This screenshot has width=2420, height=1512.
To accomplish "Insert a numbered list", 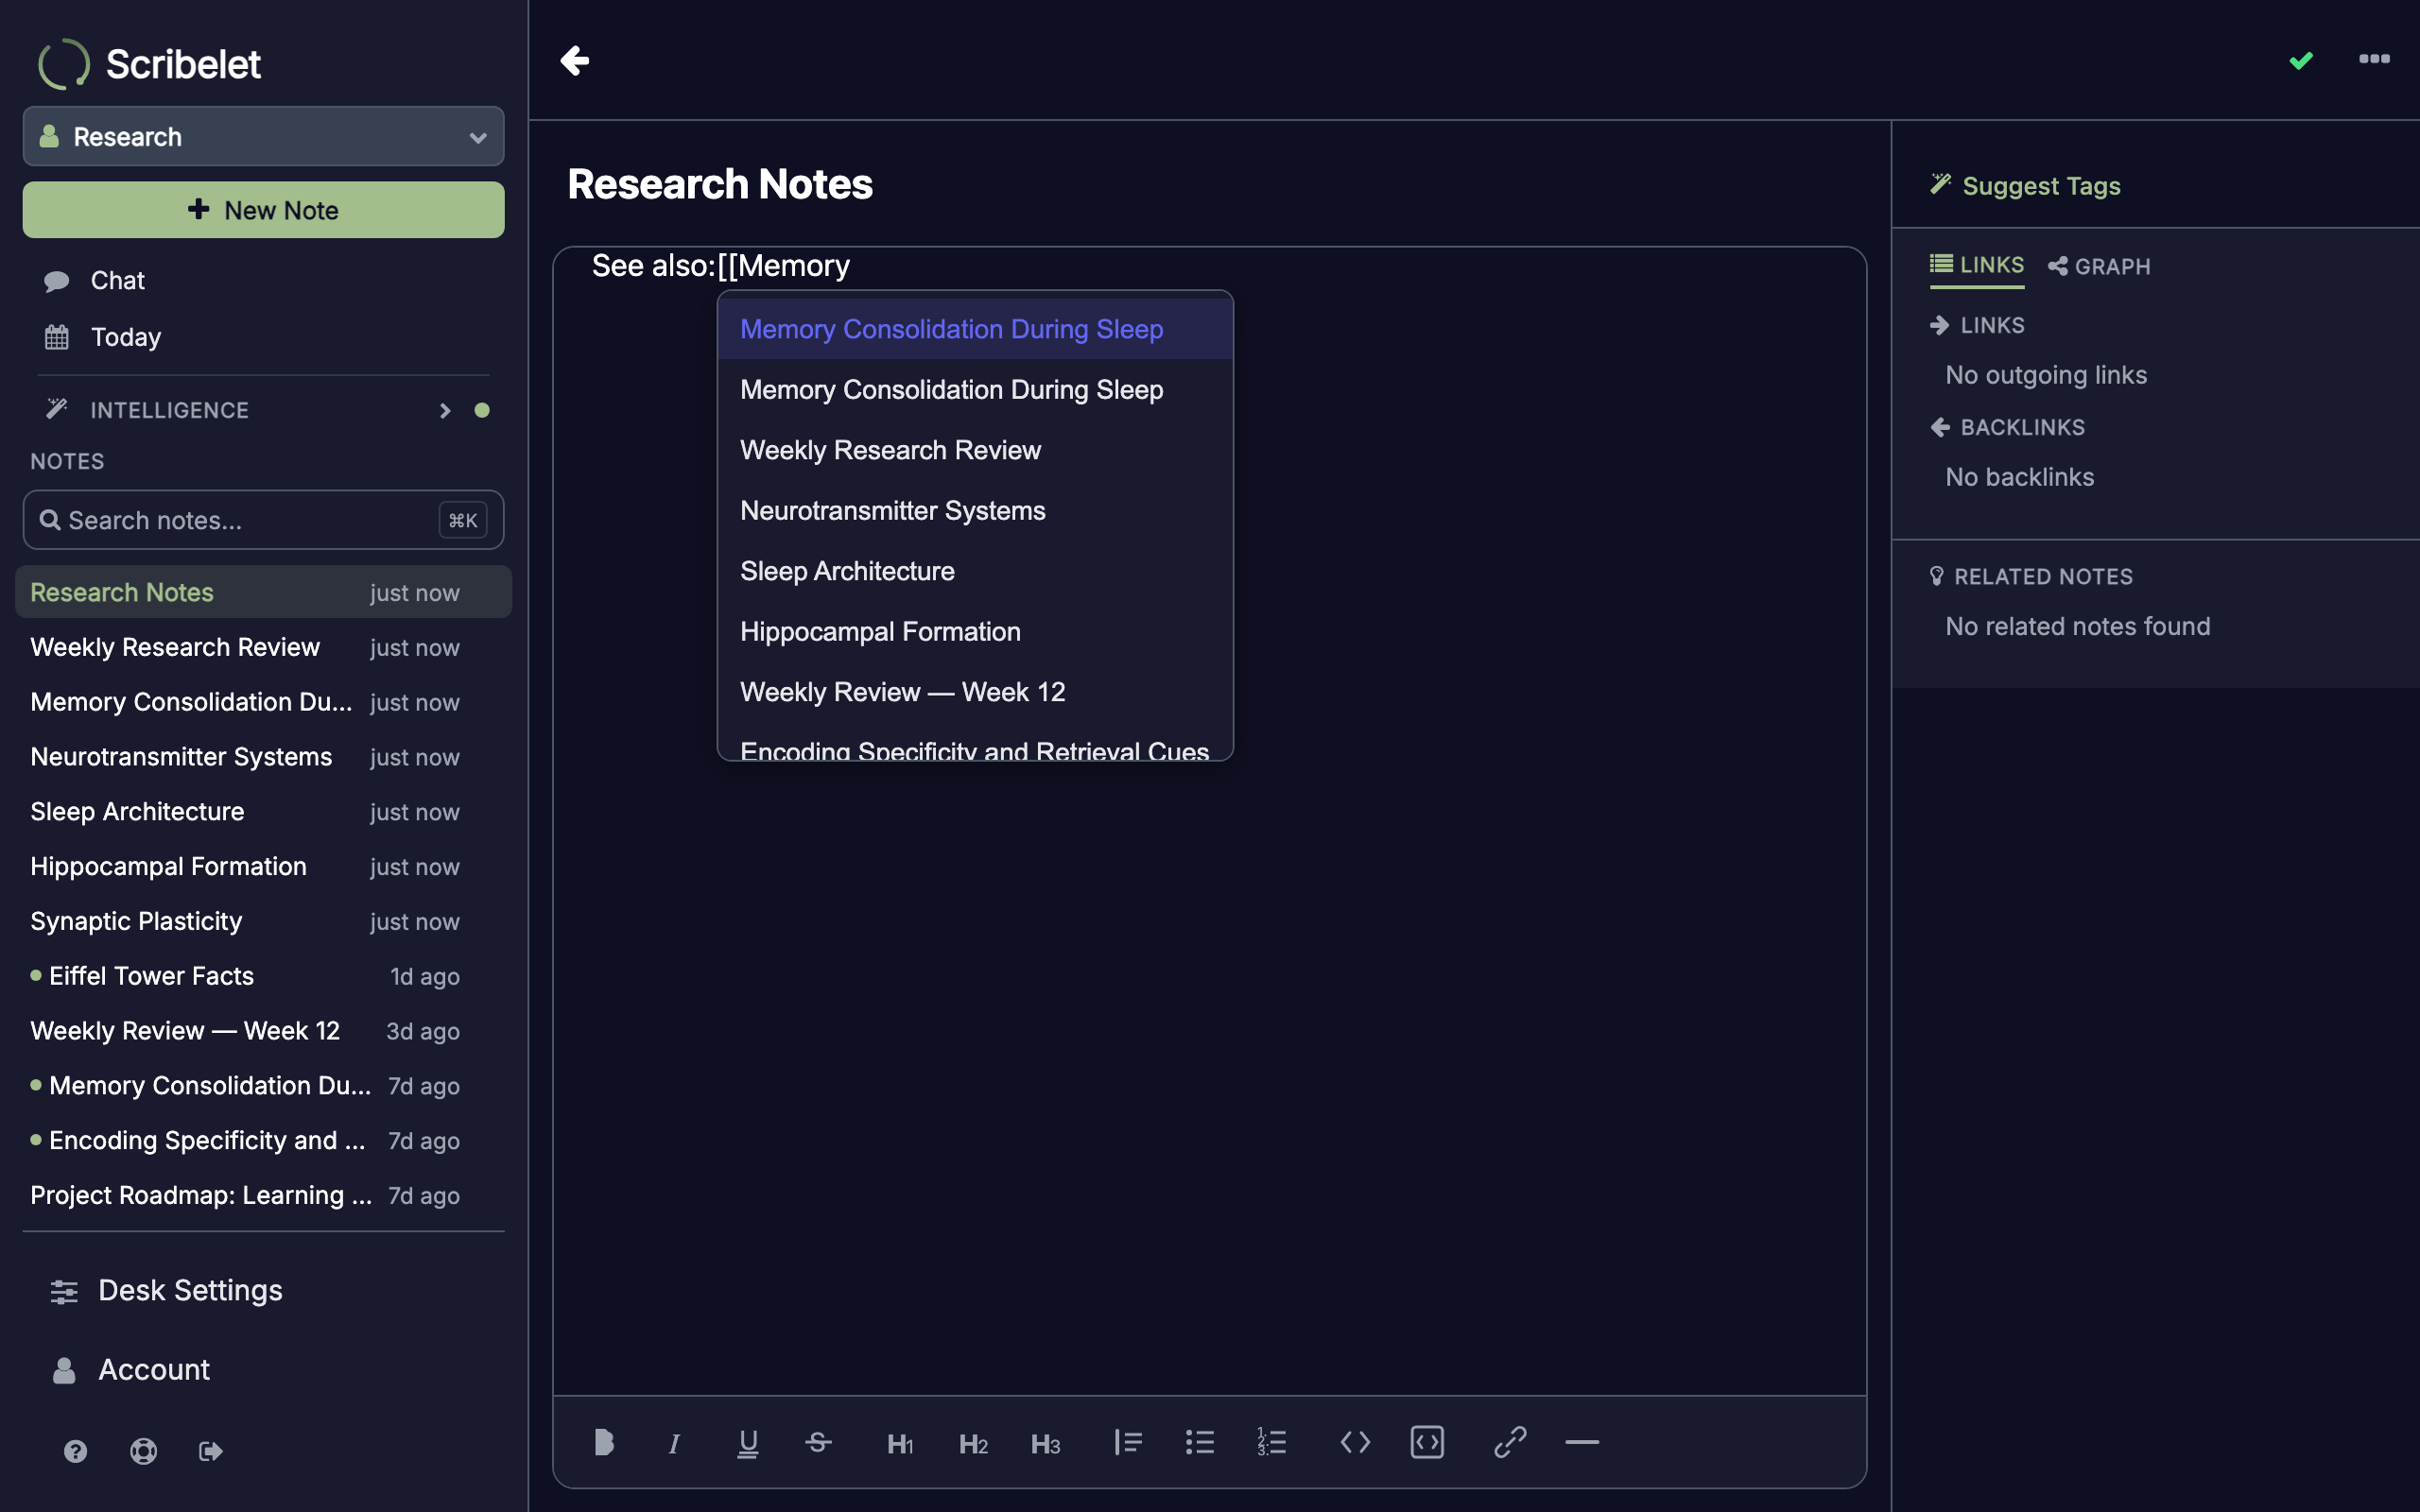I will (1272, 1442).
